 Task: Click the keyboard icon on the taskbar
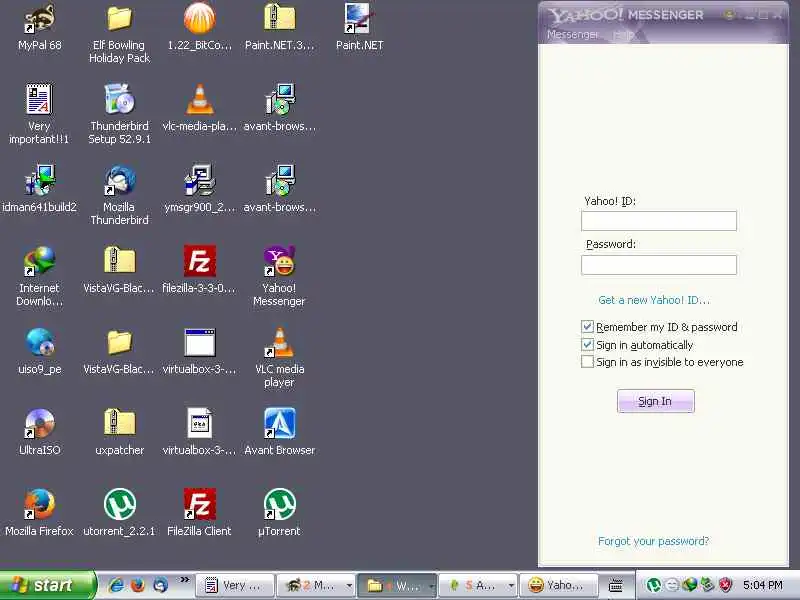(616, 586)
